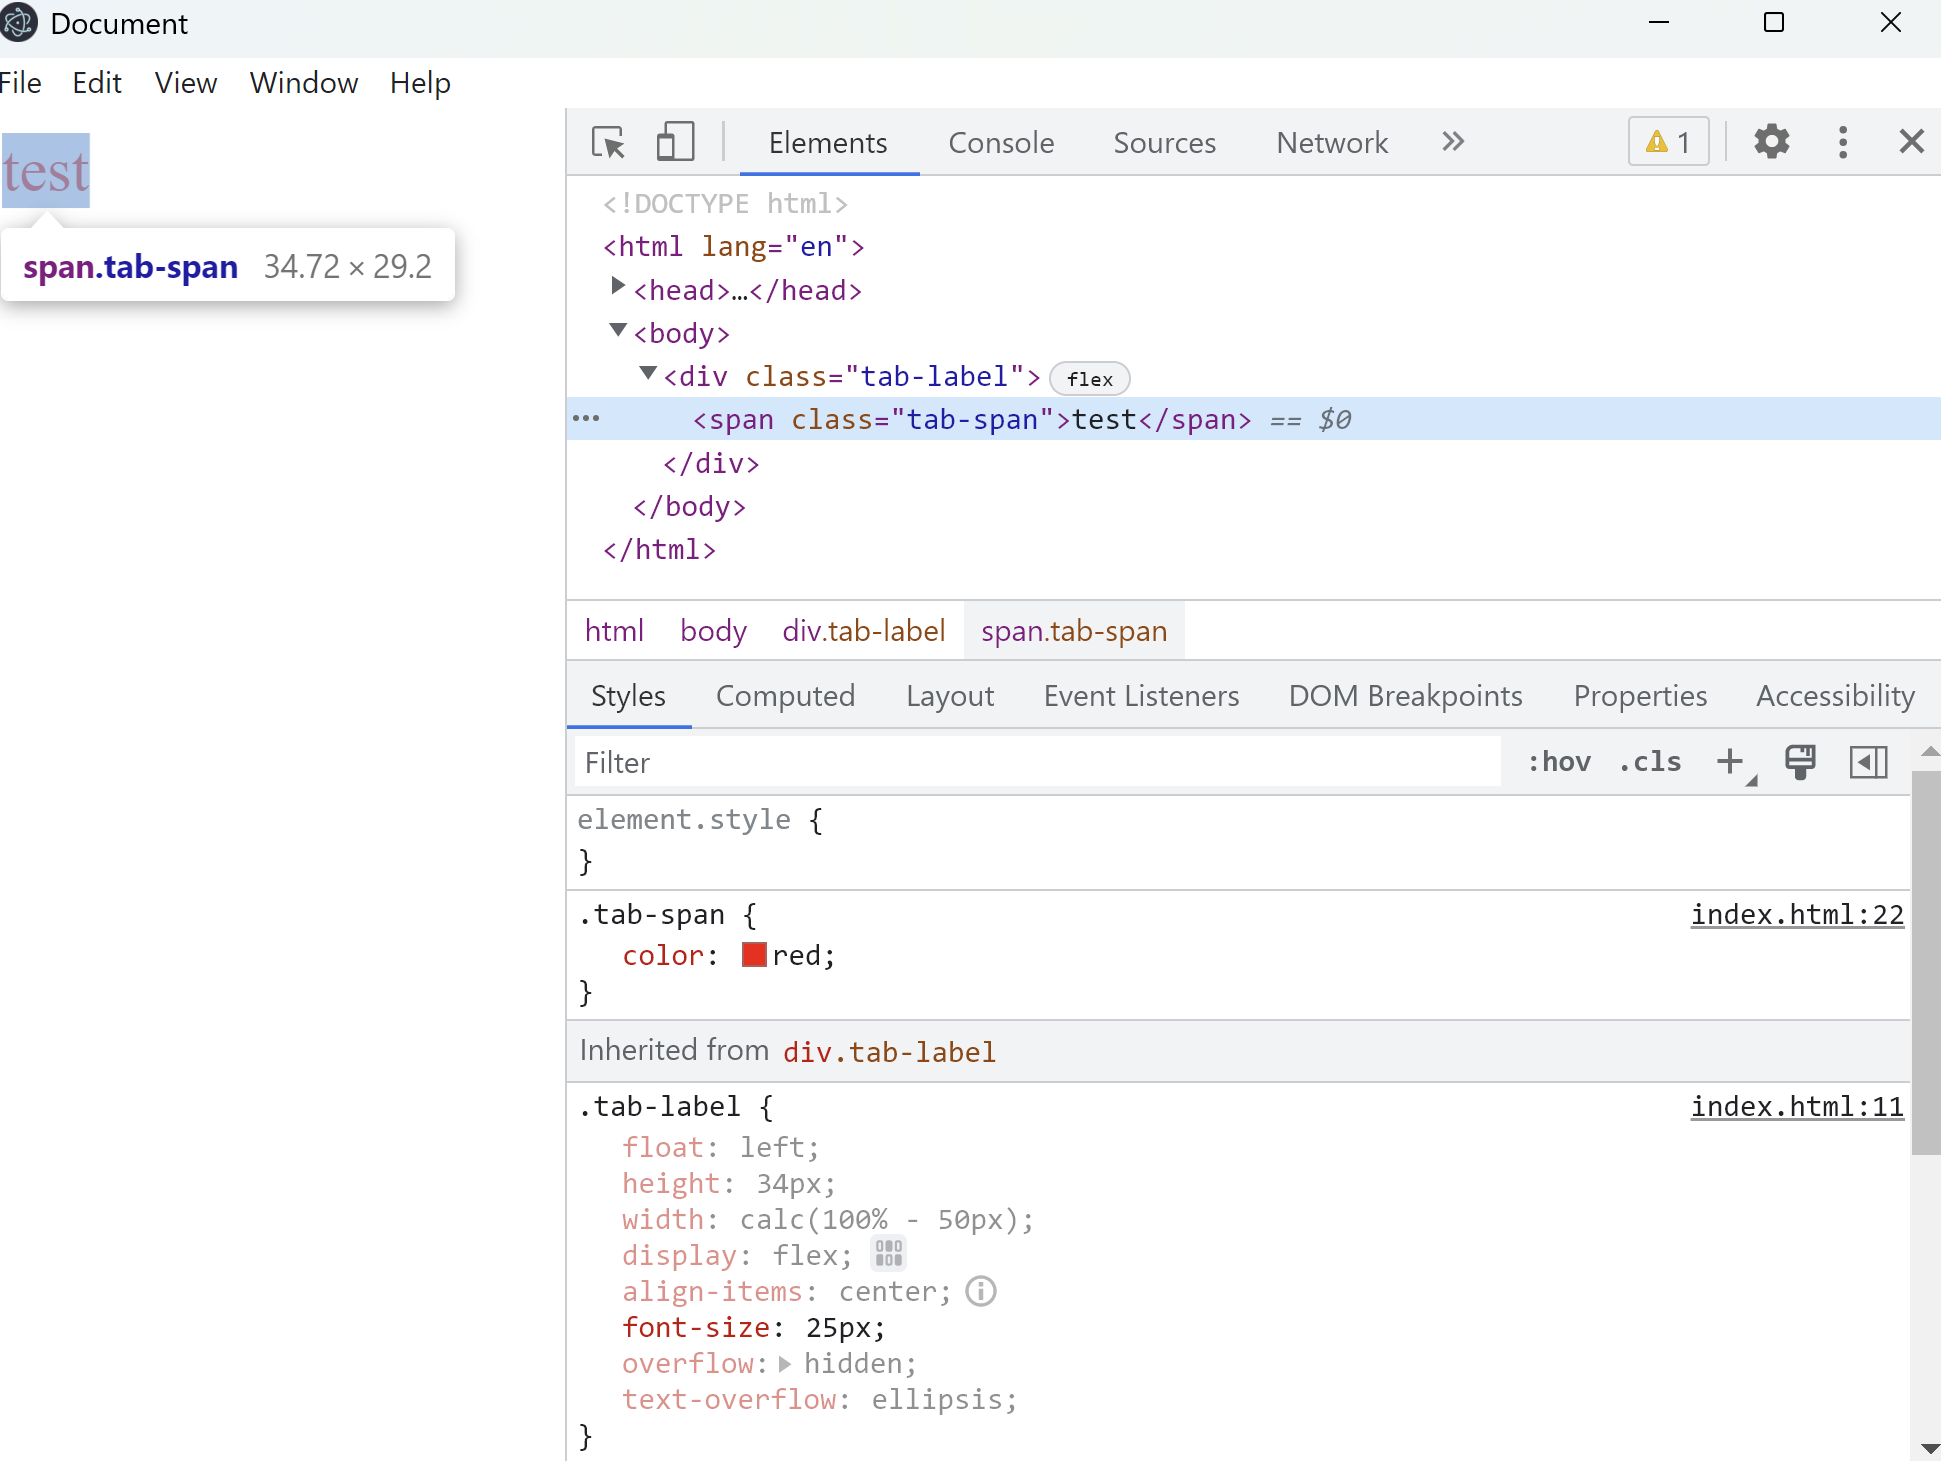Toggle the .cls class editor

click(1650, 762)
